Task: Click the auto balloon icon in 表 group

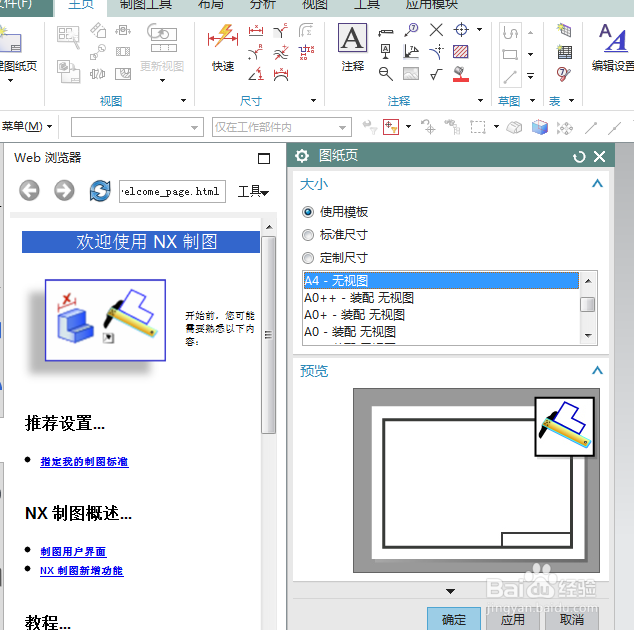Action: coord(563,74)
